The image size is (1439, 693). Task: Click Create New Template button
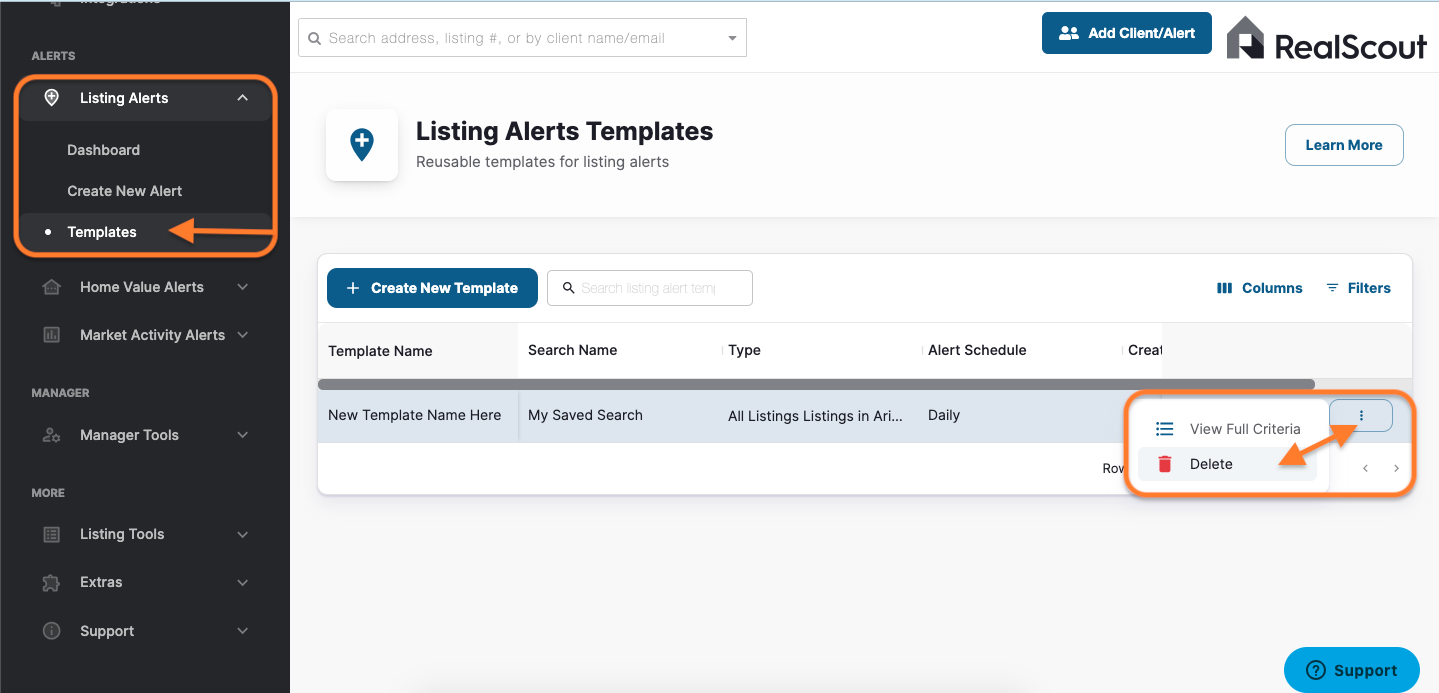432,288
